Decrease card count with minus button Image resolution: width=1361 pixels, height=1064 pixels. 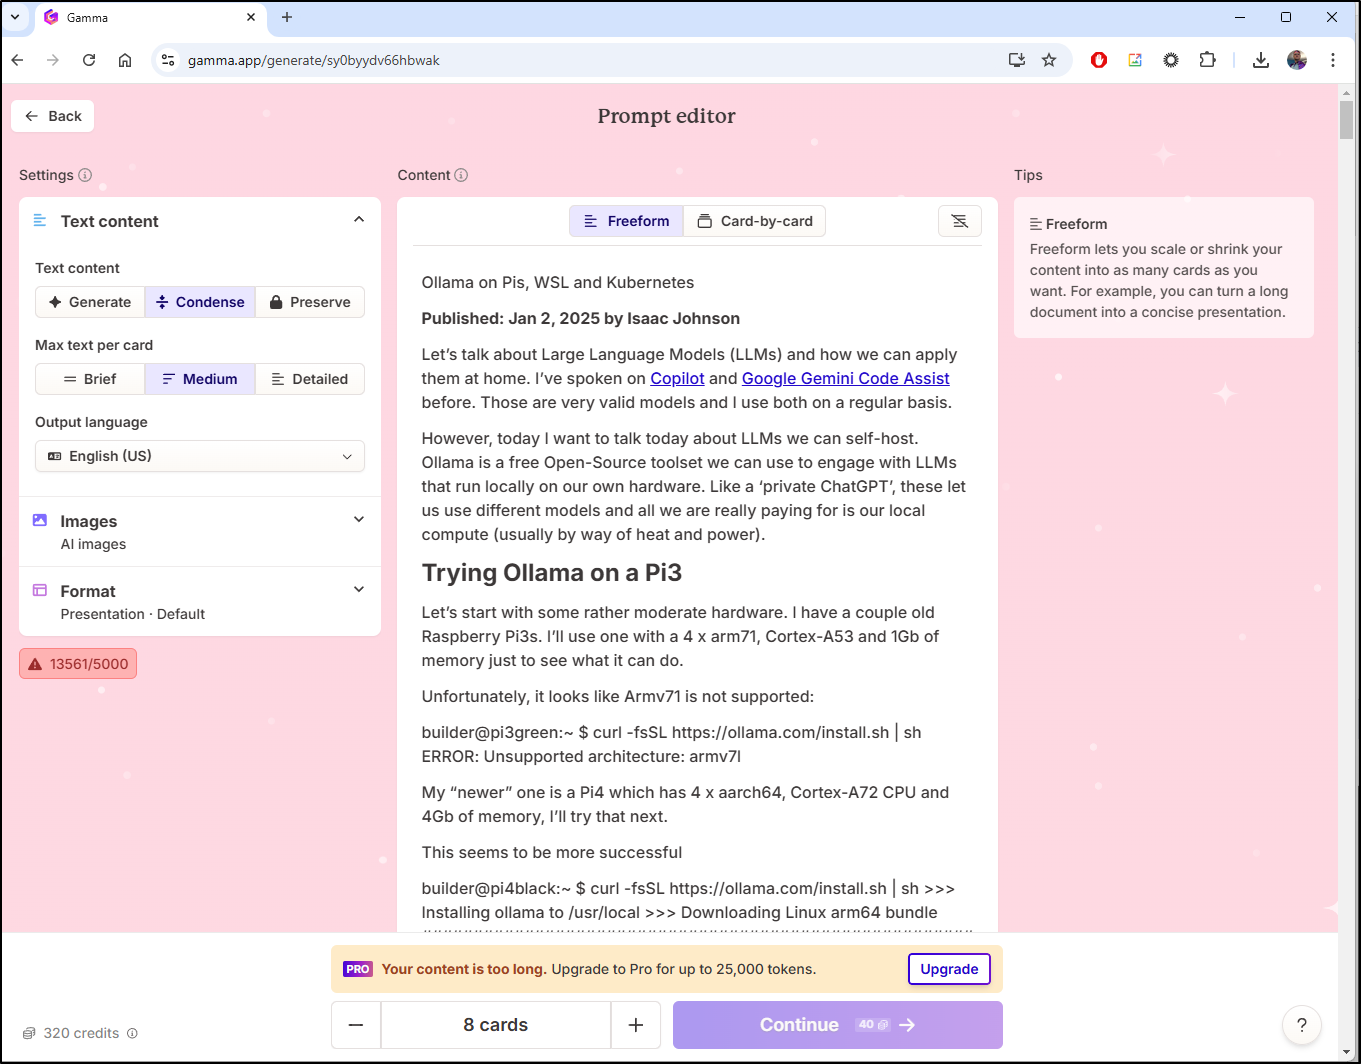(356, 1025)
